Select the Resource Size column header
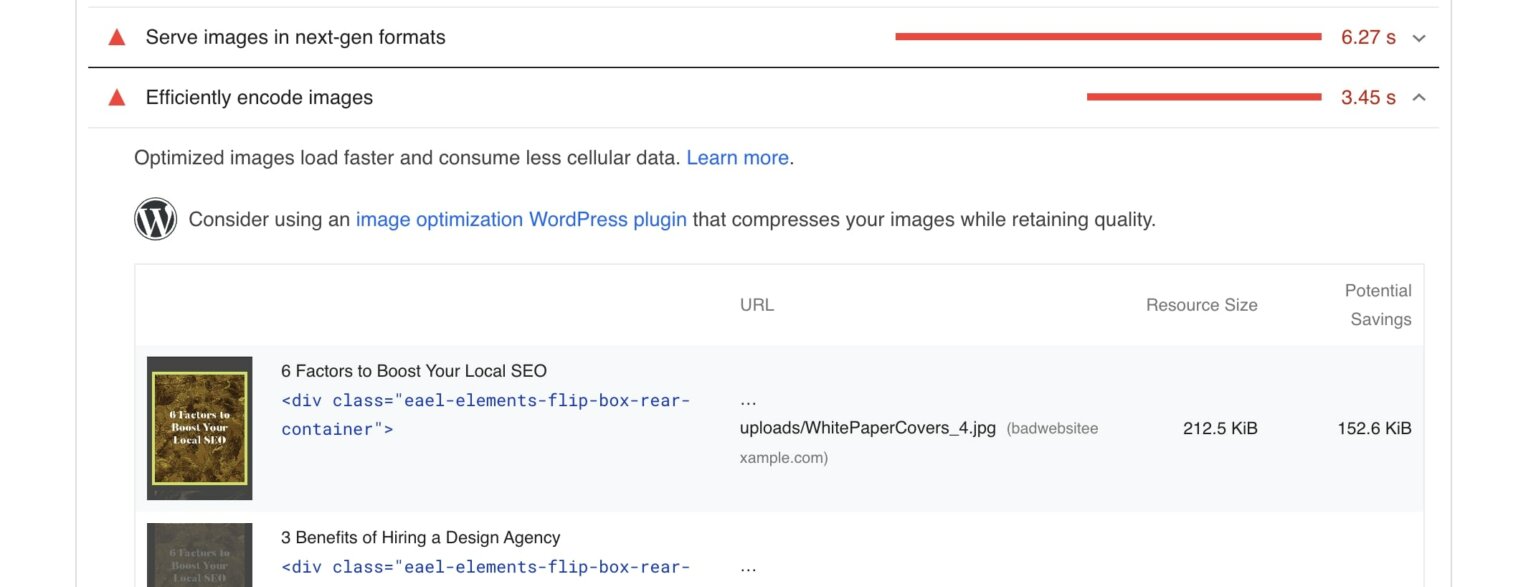The width and height of the screenshot is (1536, 587). tap(1201, 304)
